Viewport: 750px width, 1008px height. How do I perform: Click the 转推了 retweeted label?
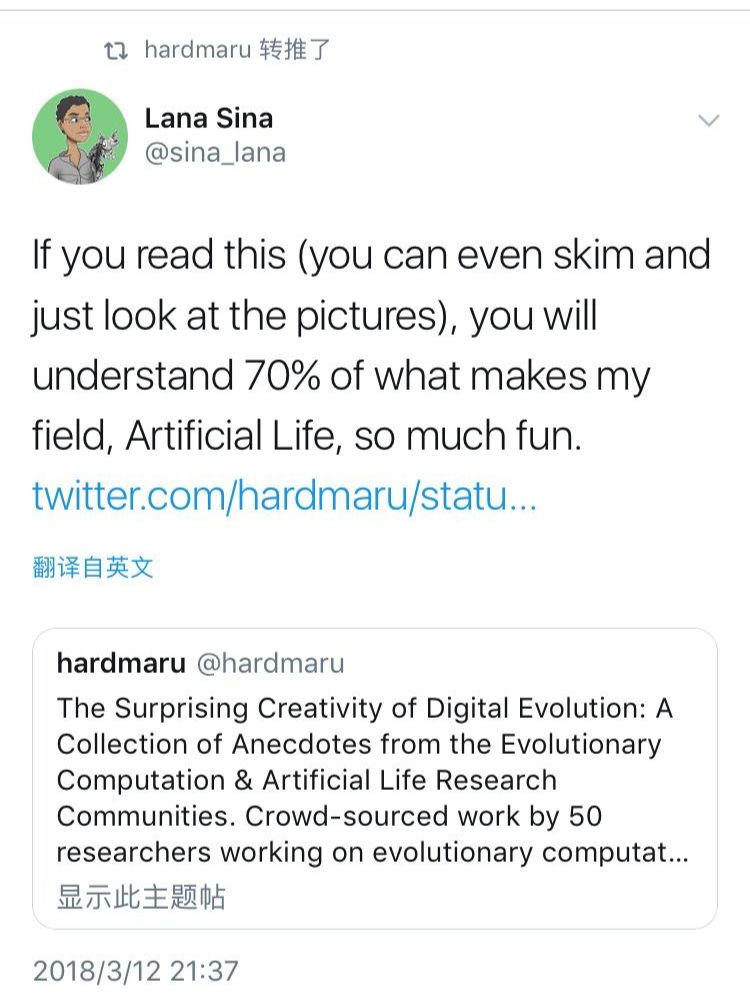click(294, 50)
